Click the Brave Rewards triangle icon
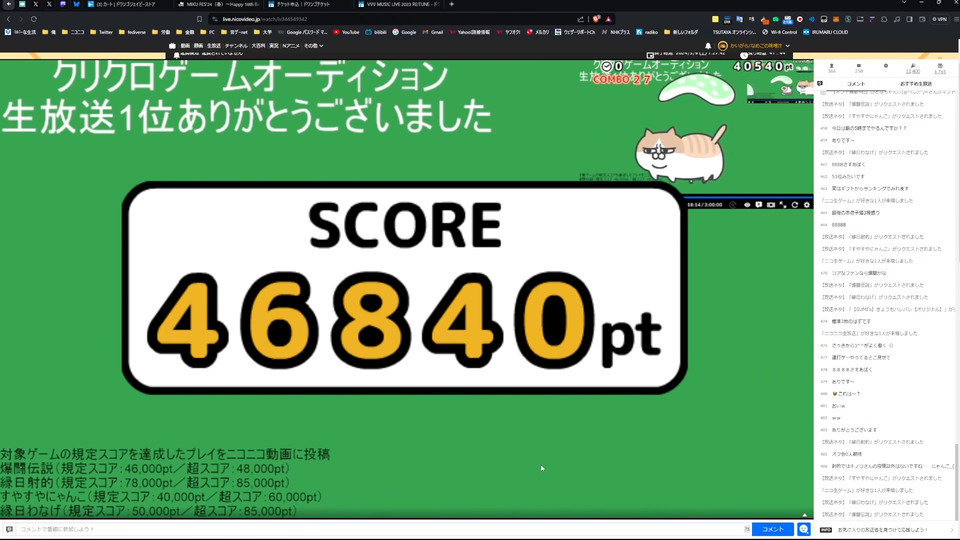Screen dimensions: 960x540 pos(608,20)
